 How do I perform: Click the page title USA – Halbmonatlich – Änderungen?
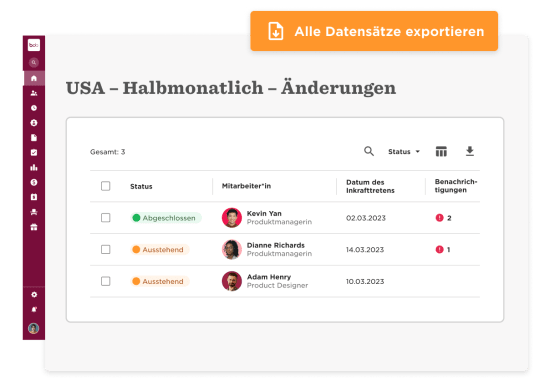pyautogui.click(x=231, y=88)
